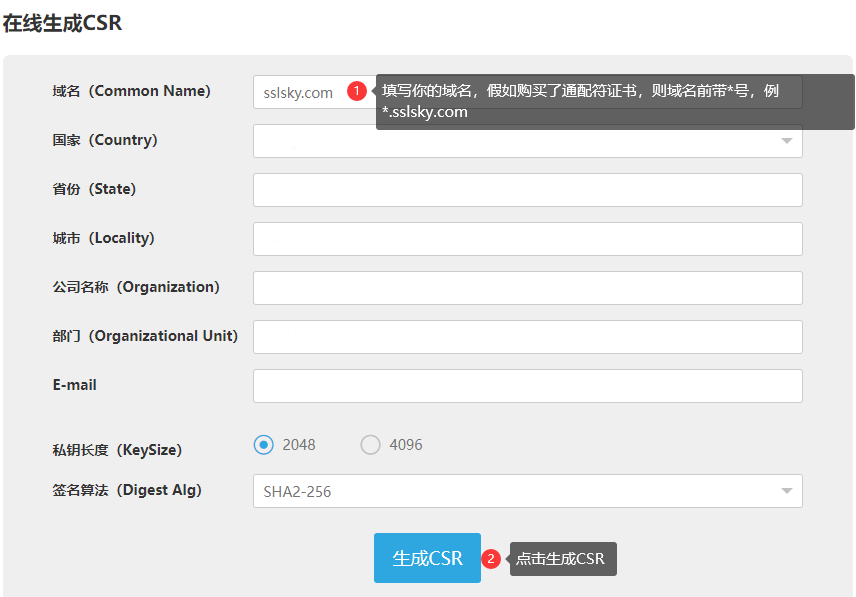
Task: Click the Organization company name field
Action: pyautogui.click(x=527, y=288)
